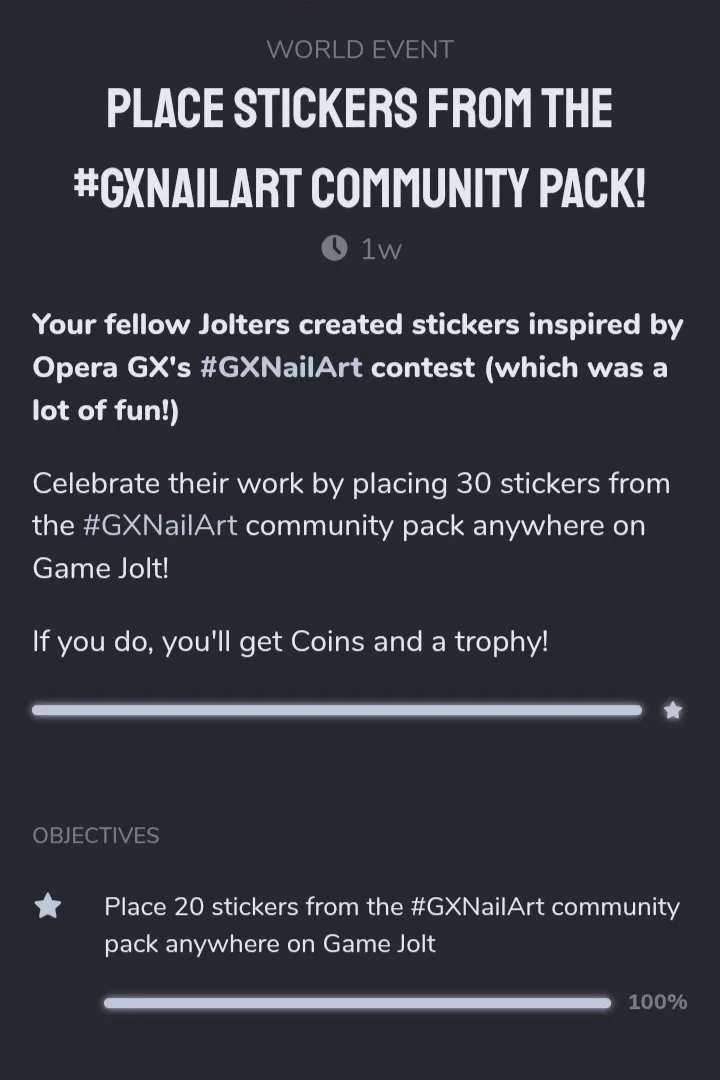The height and width of the screenshot is (1080, 720).
Task: Tap the 'lot of fun!)' text
Action: (105, 411)
